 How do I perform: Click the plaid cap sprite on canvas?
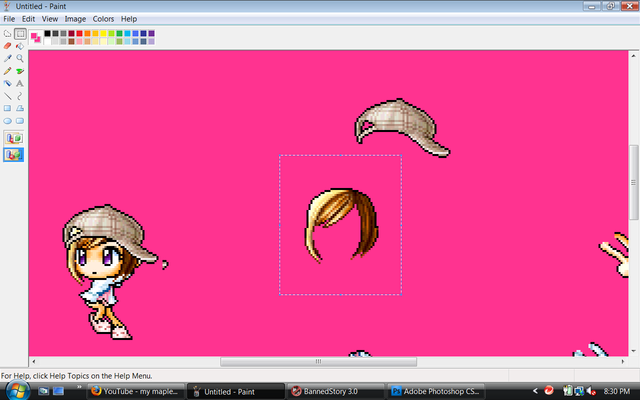[402, 128]
